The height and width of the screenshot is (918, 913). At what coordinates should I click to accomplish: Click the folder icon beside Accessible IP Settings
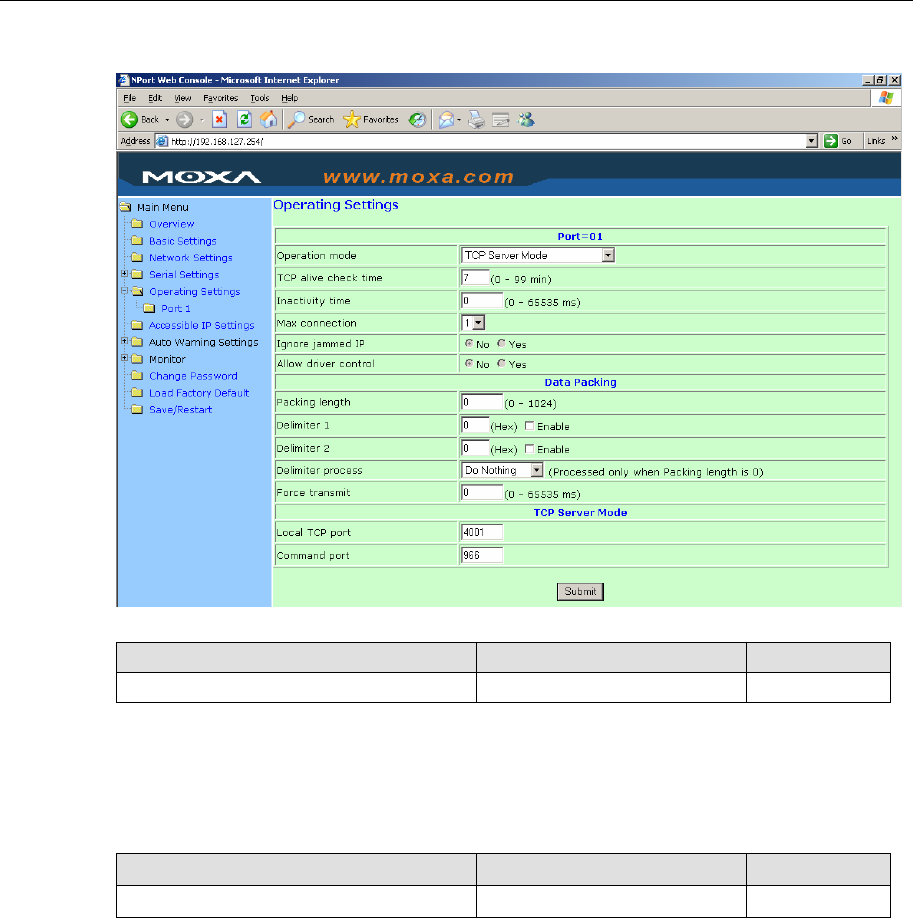(137, 325)
